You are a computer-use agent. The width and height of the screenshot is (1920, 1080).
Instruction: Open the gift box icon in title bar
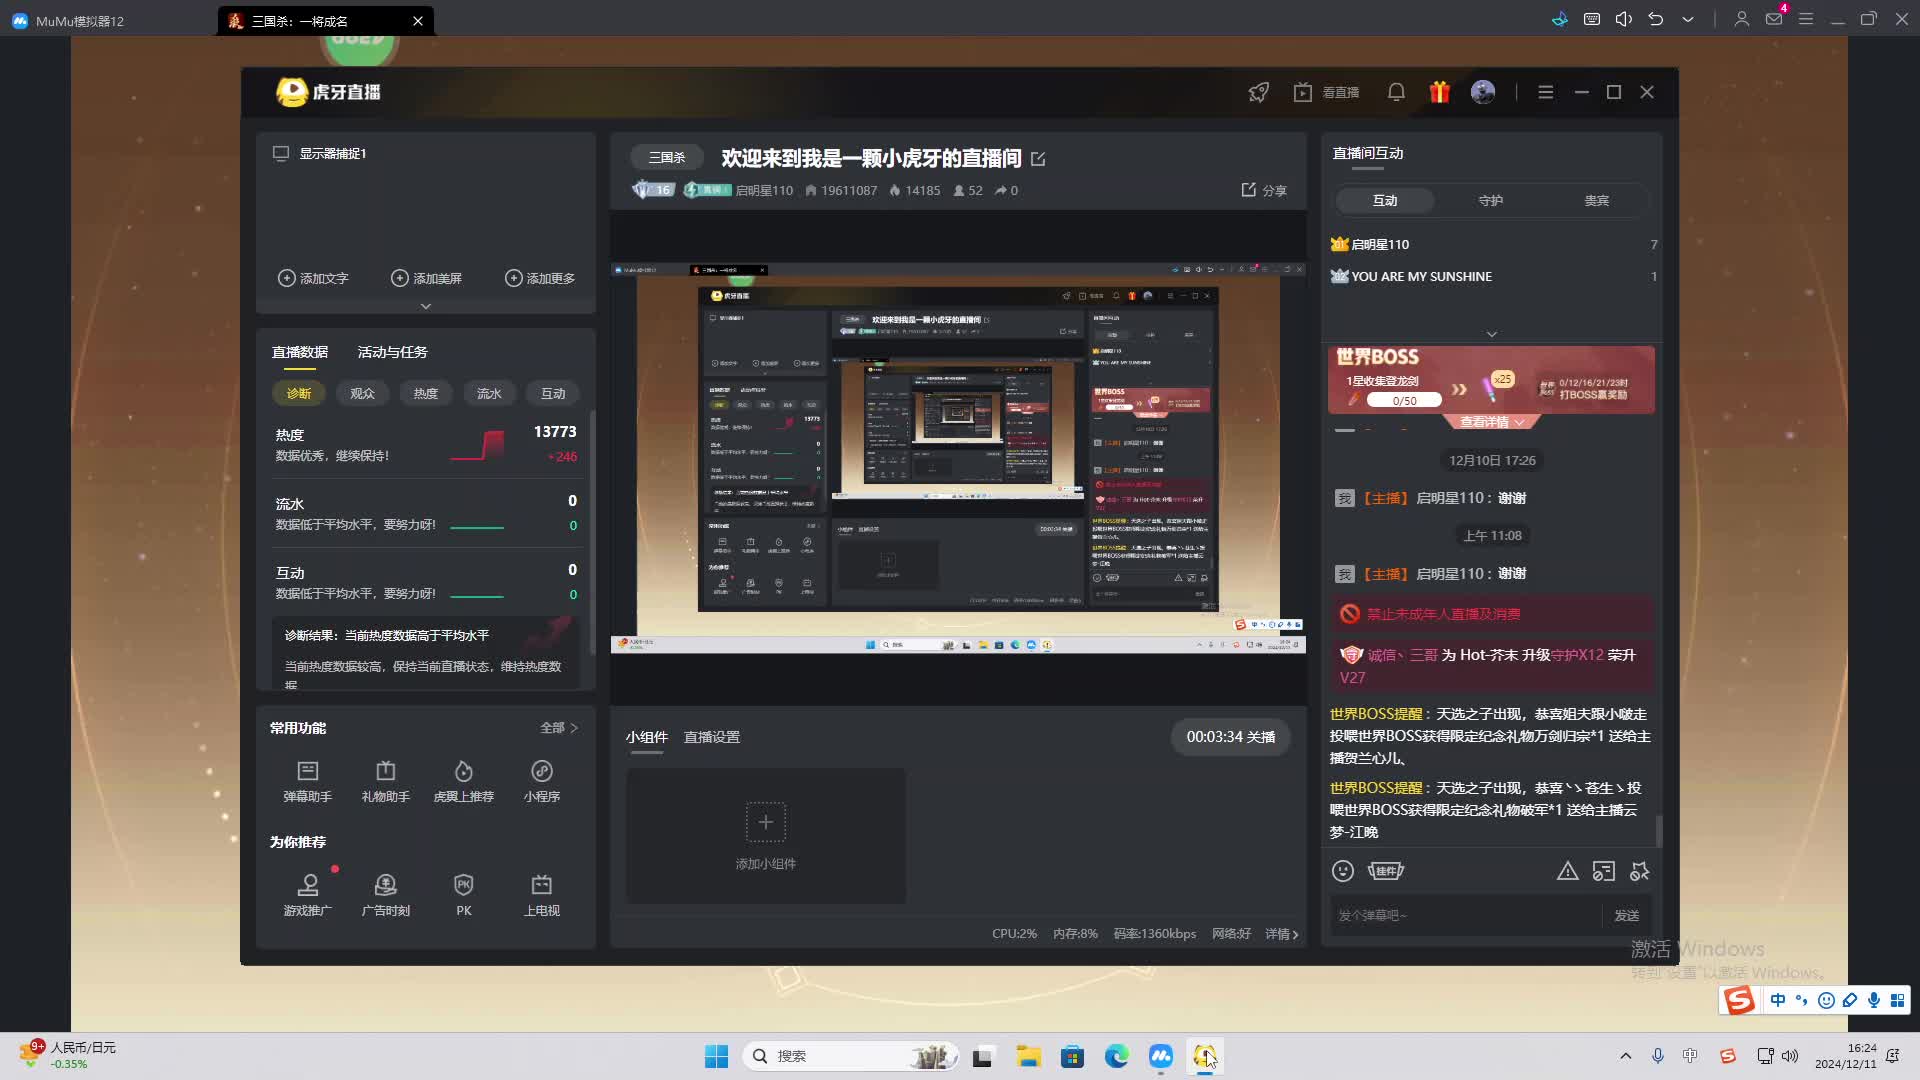tap(1439, 91)
